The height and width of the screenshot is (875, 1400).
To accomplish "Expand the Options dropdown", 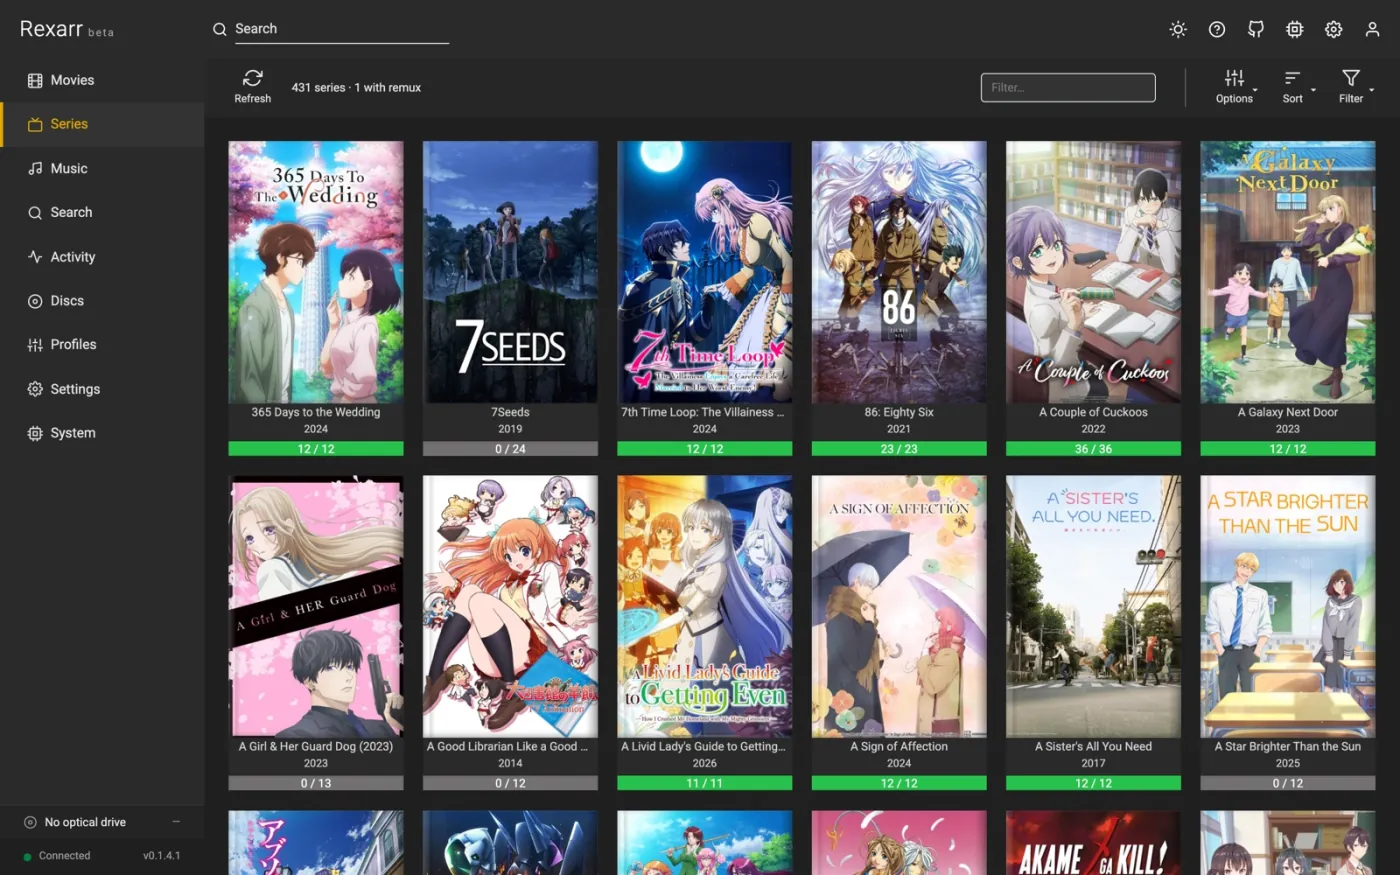I will pyautogui.click(x=1235, y=87).
